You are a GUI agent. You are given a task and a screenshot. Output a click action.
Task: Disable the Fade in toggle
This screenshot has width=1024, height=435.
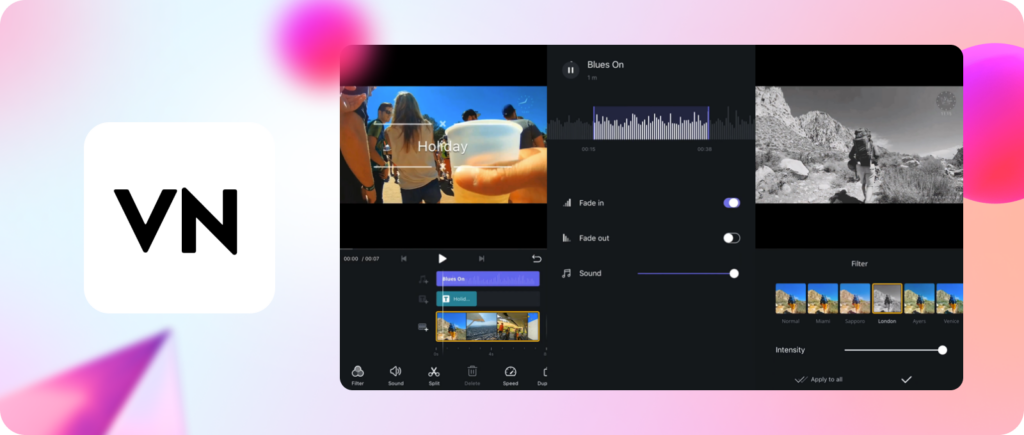(732, 202)
